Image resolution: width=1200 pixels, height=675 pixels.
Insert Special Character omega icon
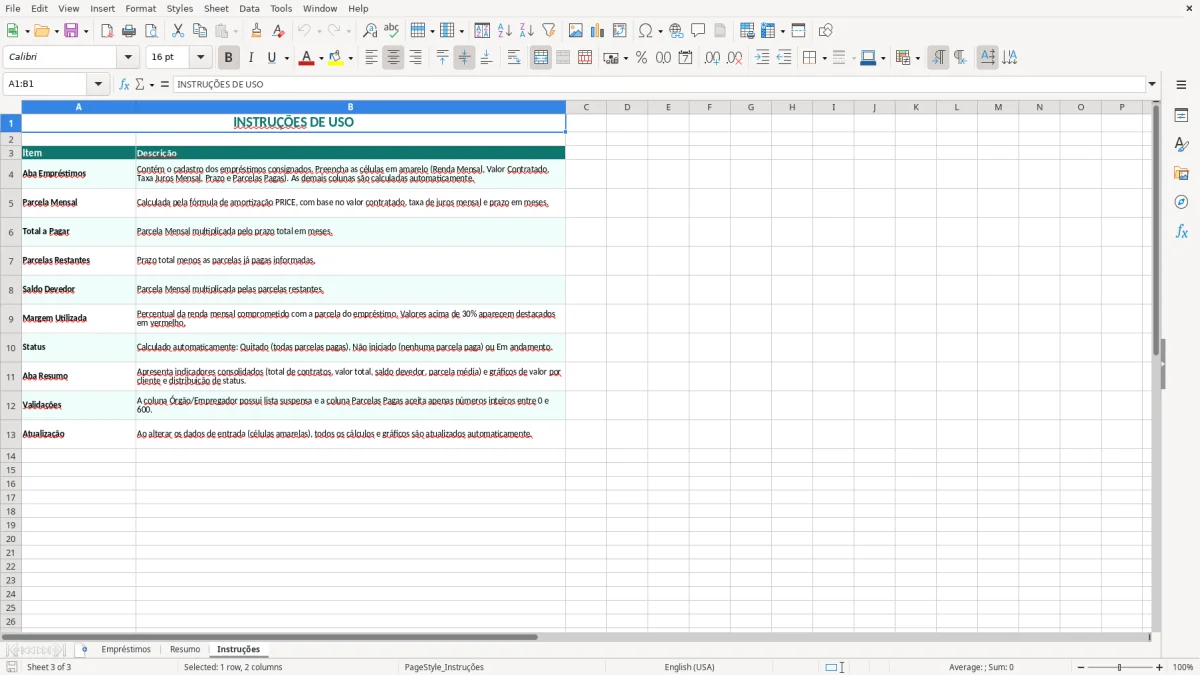pos(645,31)
